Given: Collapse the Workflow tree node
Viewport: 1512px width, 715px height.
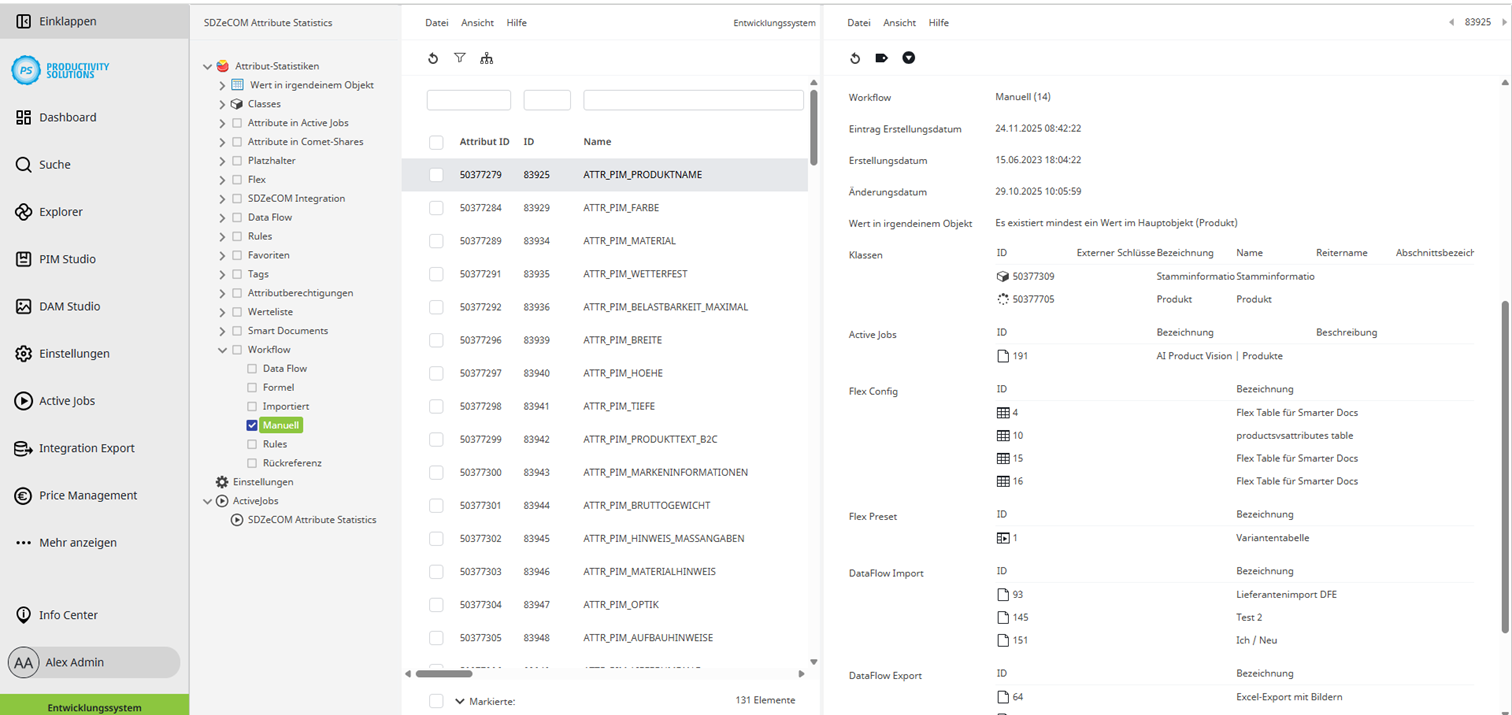Looking at the screenshot, I should 222,349.
